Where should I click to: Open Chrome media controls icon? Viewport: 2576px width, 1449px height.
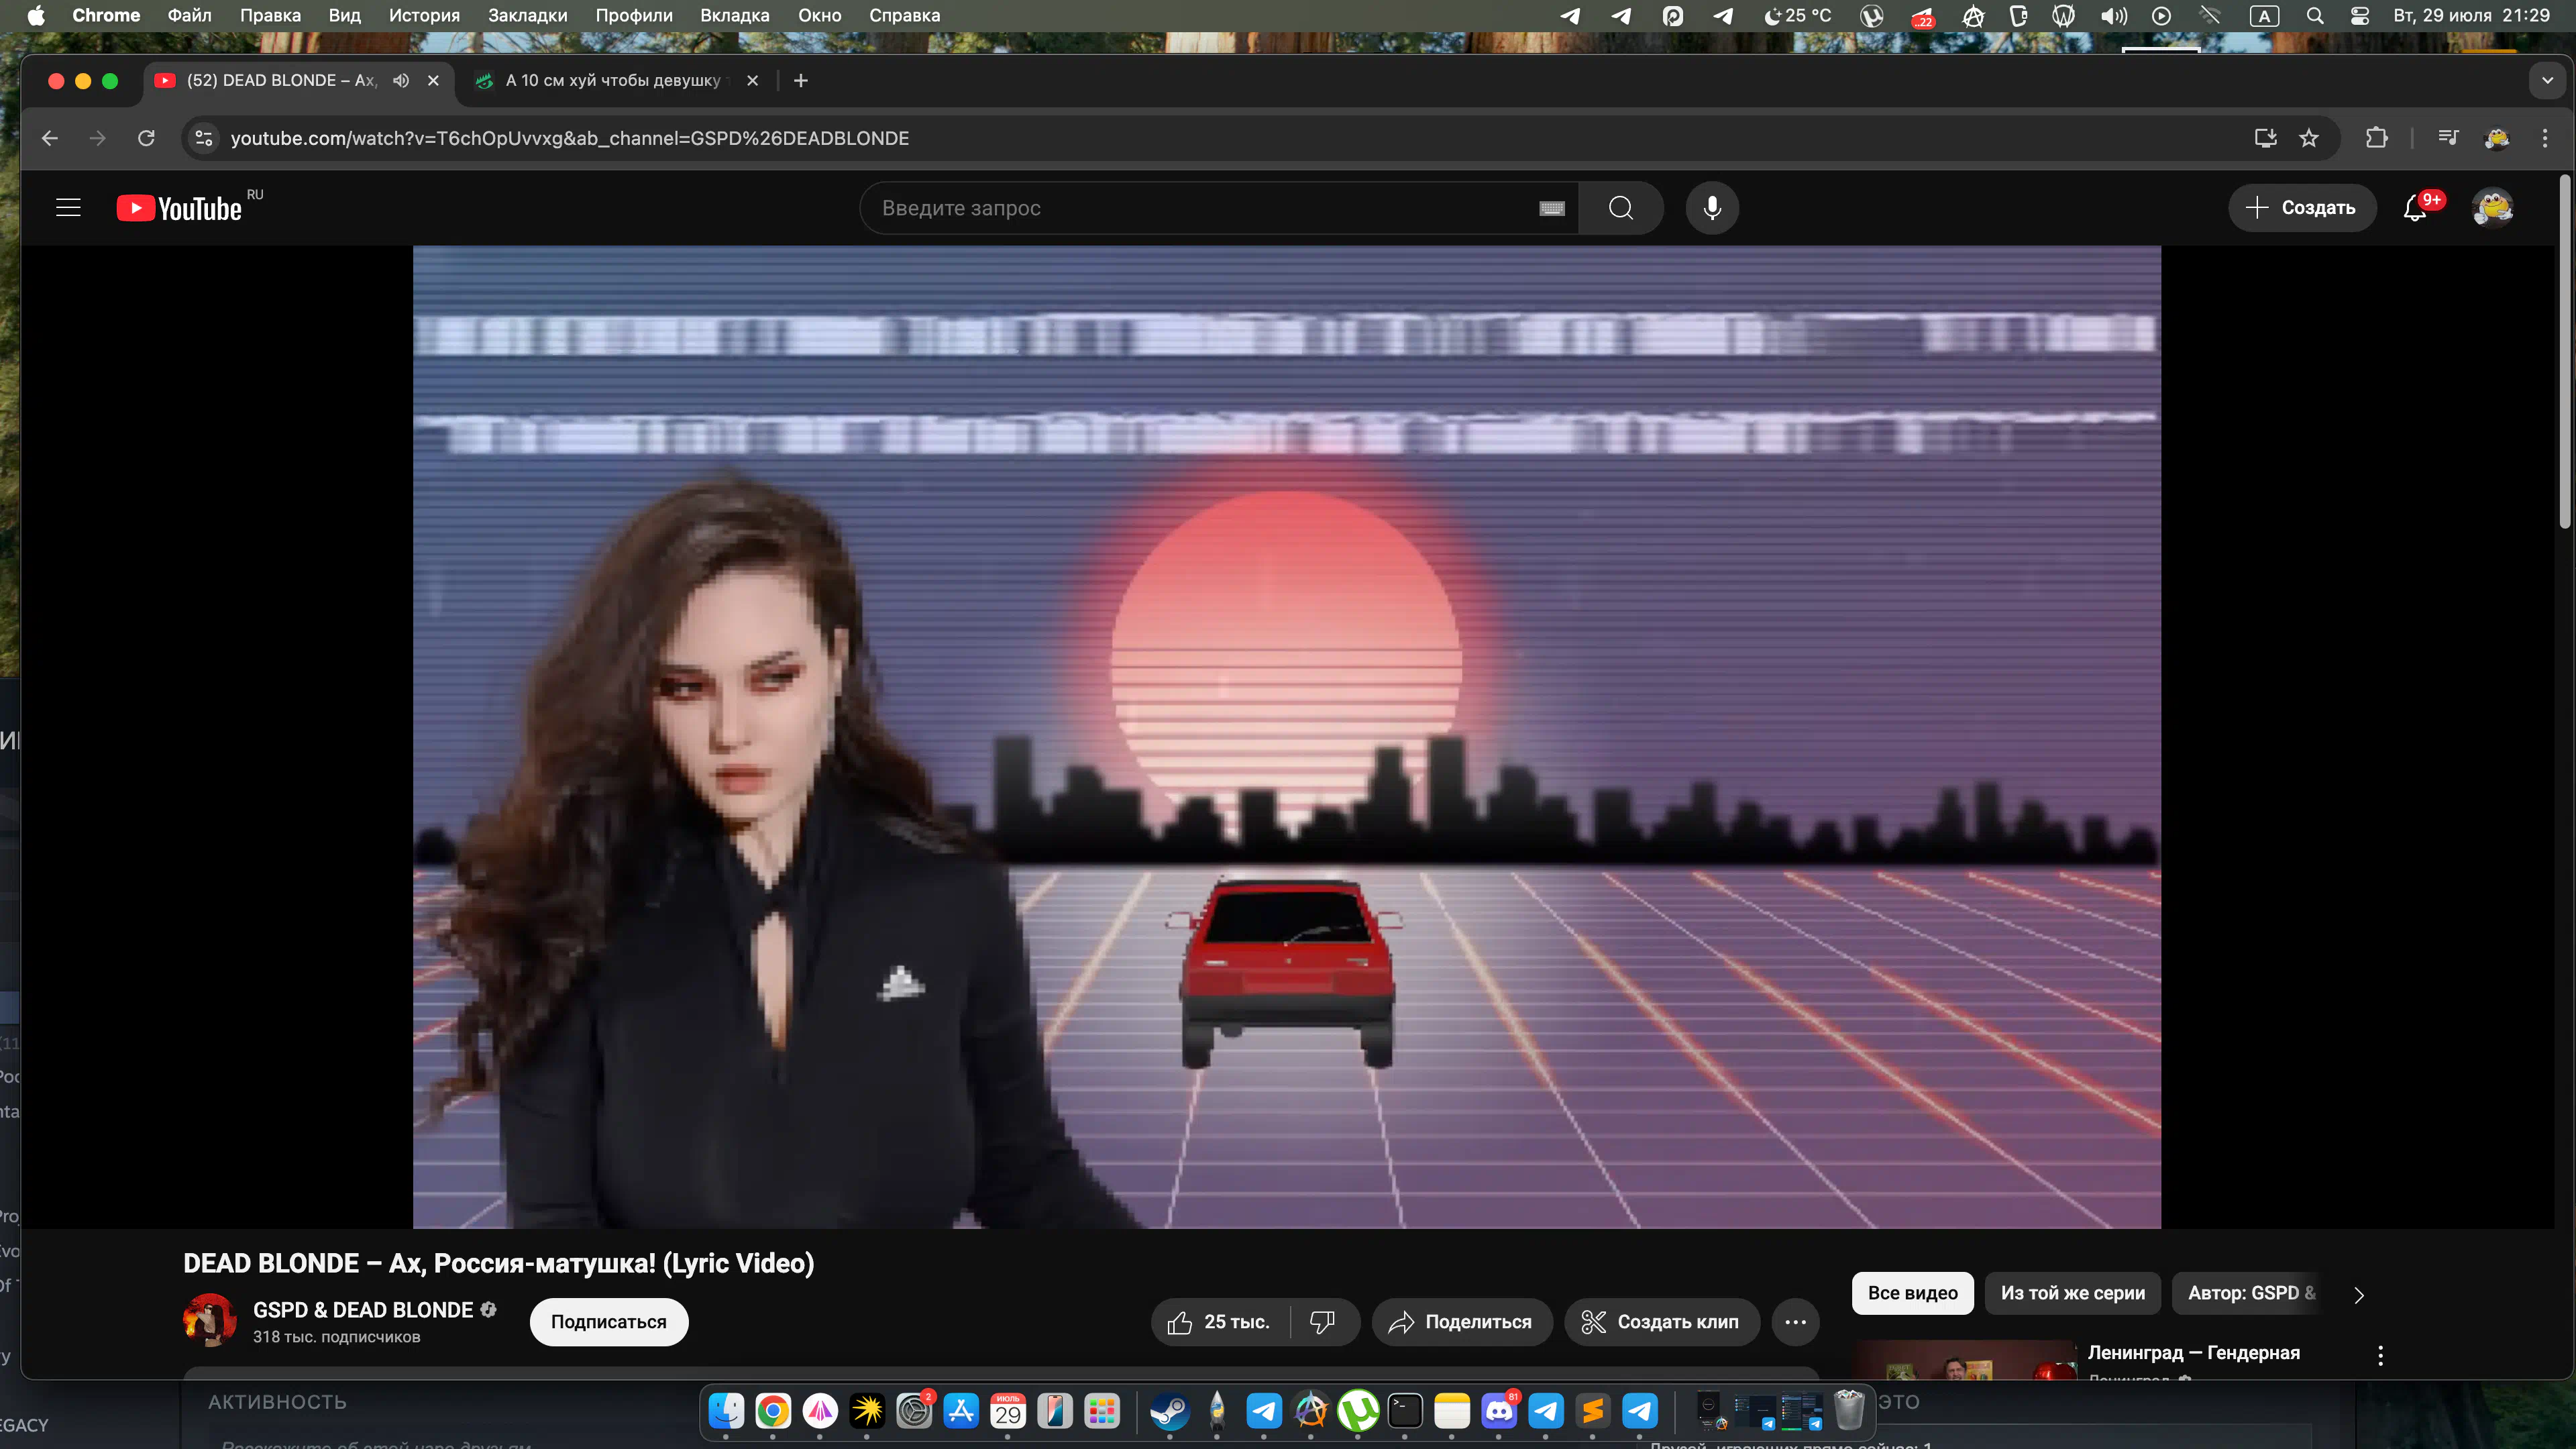pyautogui.click(x=2447, y=138)
